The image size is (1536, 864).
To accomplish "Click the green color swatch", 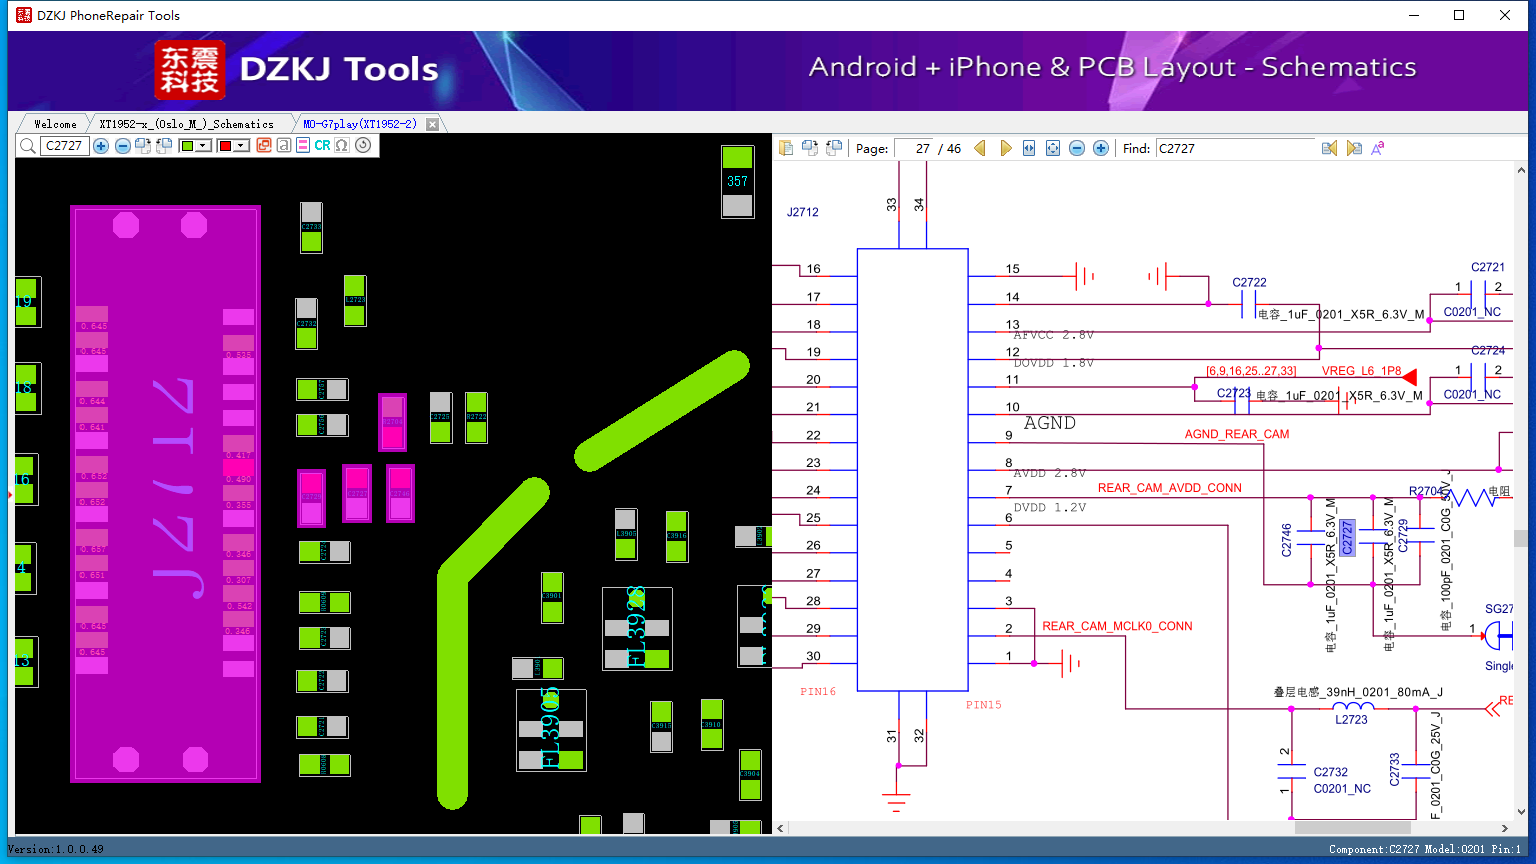I will 187,145.
